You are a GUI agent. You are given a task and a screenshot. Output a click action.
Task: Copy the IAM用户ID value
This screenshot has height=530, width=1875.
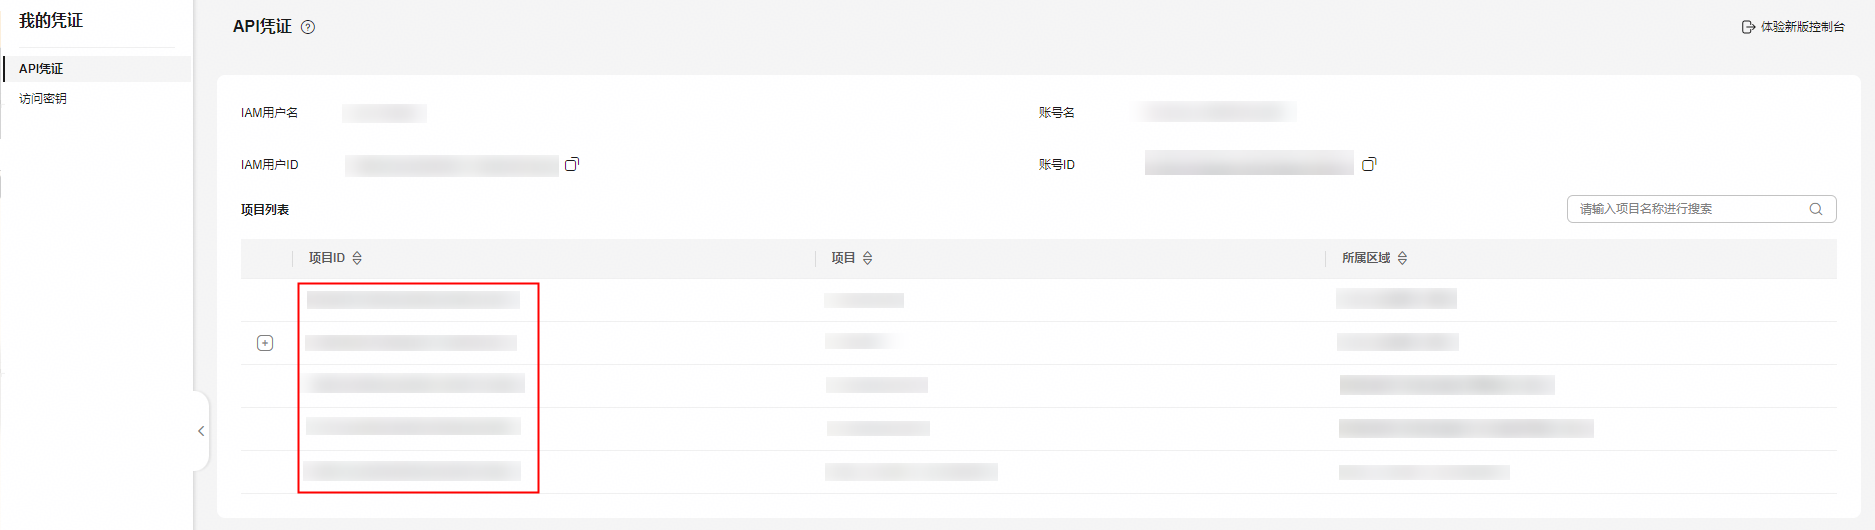[572, 164]
